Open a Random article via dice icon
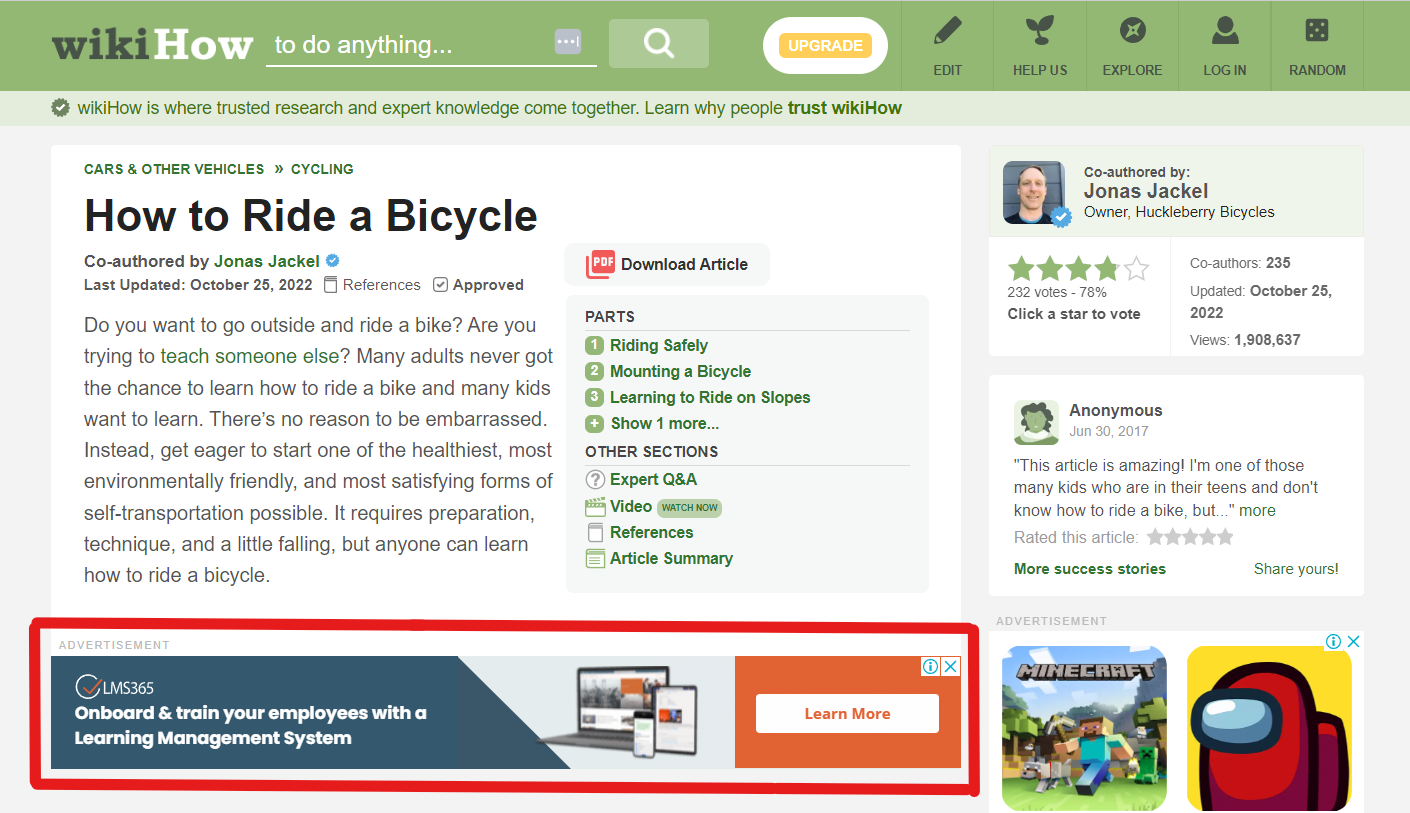The width and height of the screenshot is (1410, 813). click(x=1317, y=47)
